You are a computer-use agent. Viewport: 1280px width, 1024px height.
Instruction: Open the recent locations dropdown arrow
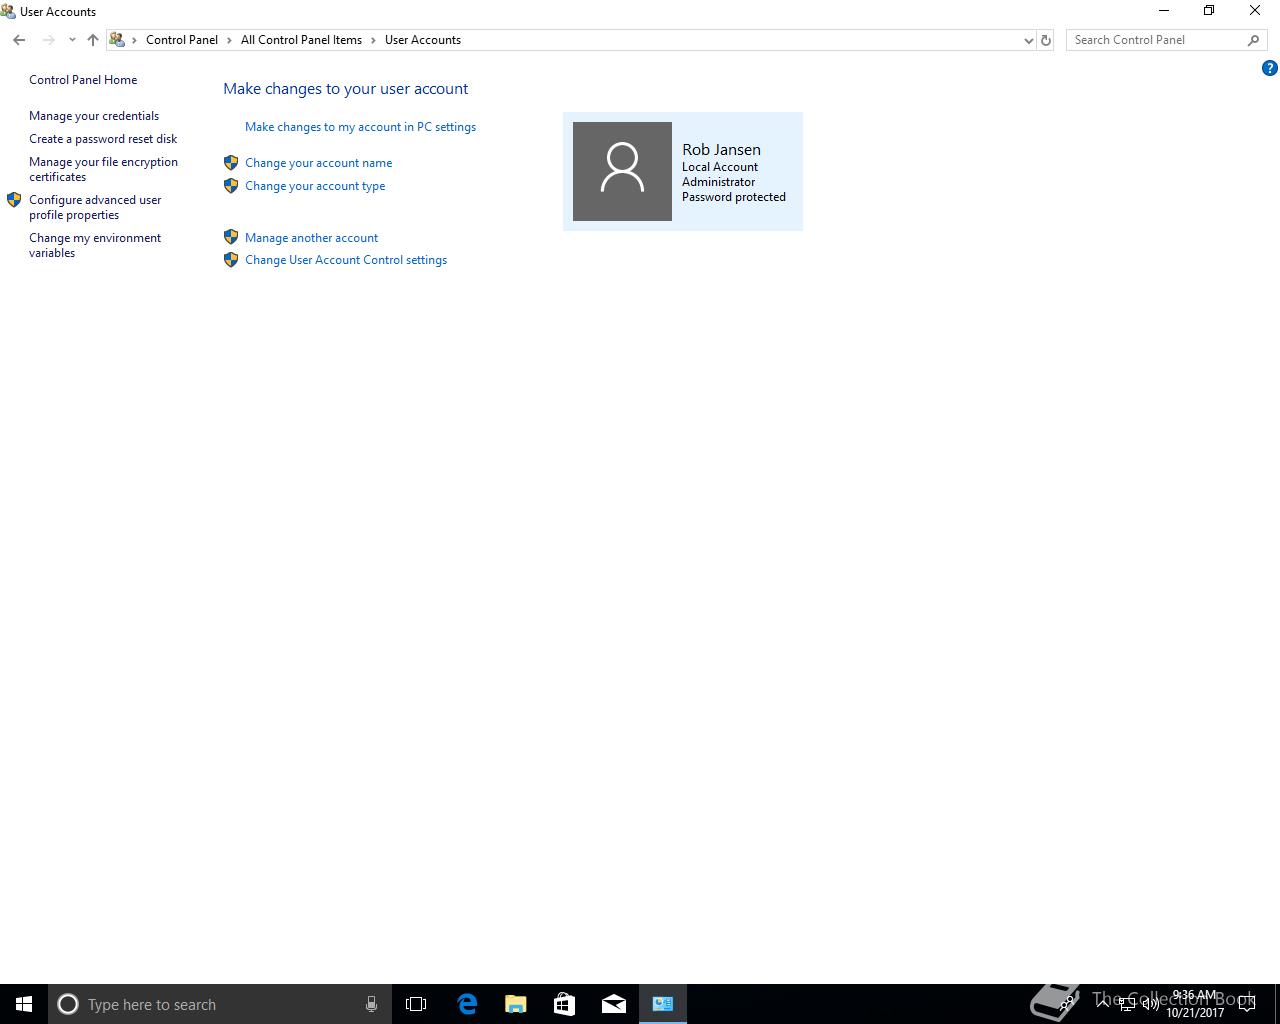(72, 40)
